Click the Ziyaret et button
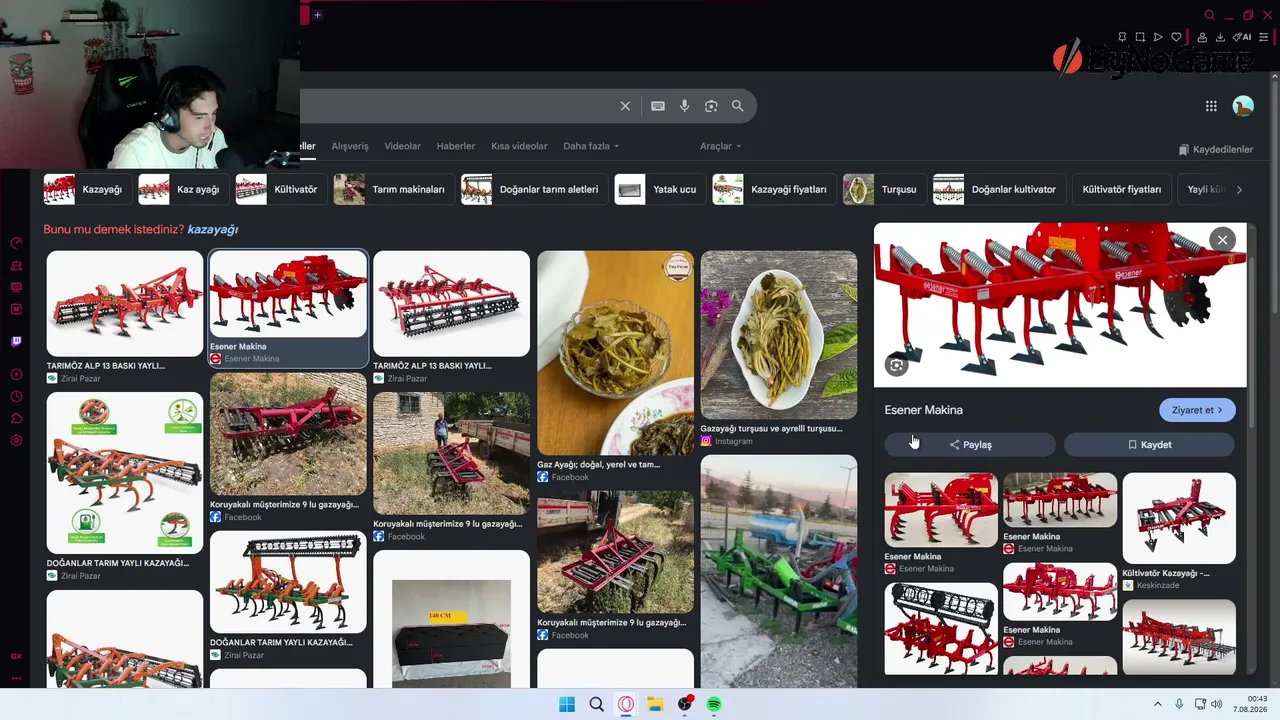This screenshot has width=1280, height=720. click(x=1197, y=410)
